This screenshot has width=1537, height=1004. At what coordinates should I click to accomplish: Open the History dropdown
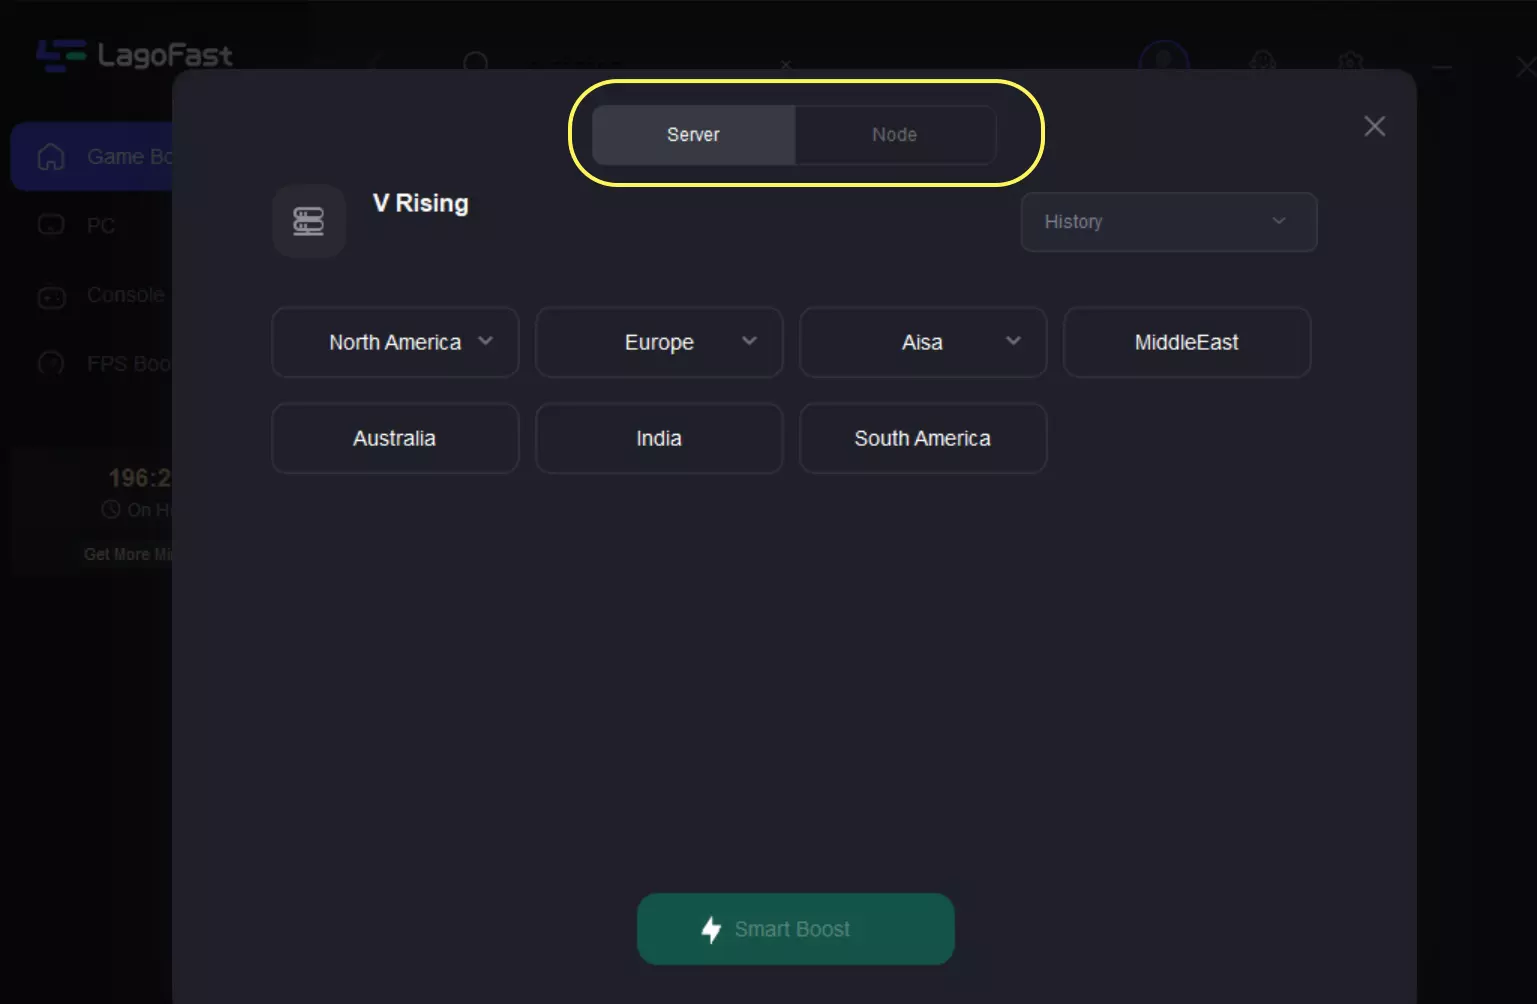coord(1168,222)
